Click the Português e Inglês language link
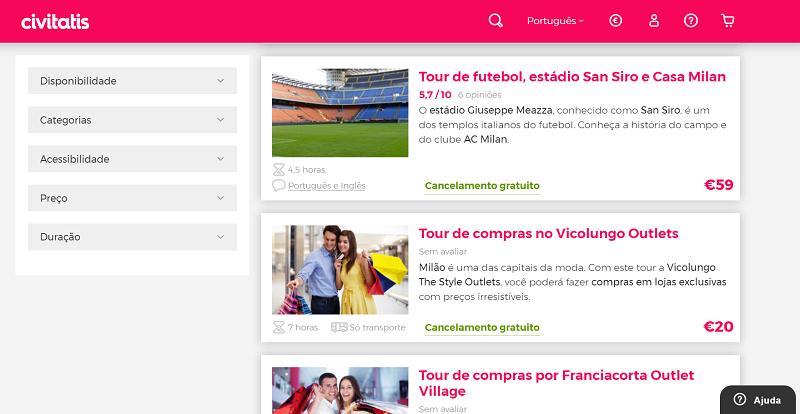 [327, 186]
